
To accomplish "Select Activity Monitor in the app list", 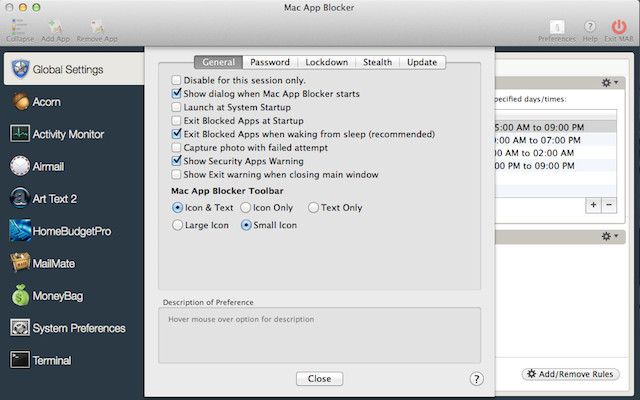I will (74, 134).
